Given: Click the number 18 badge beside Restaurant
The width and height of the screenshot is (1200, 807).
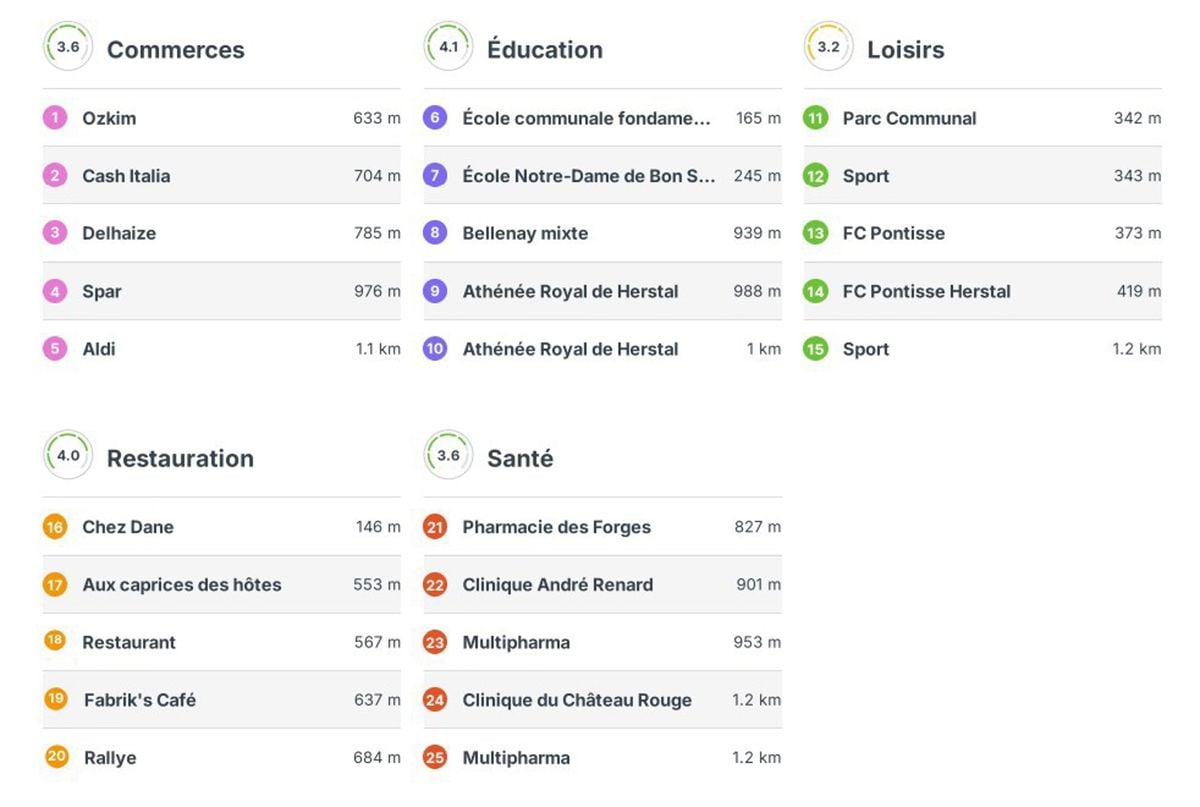Looking at the screenshot, I should tap(56, 640).
